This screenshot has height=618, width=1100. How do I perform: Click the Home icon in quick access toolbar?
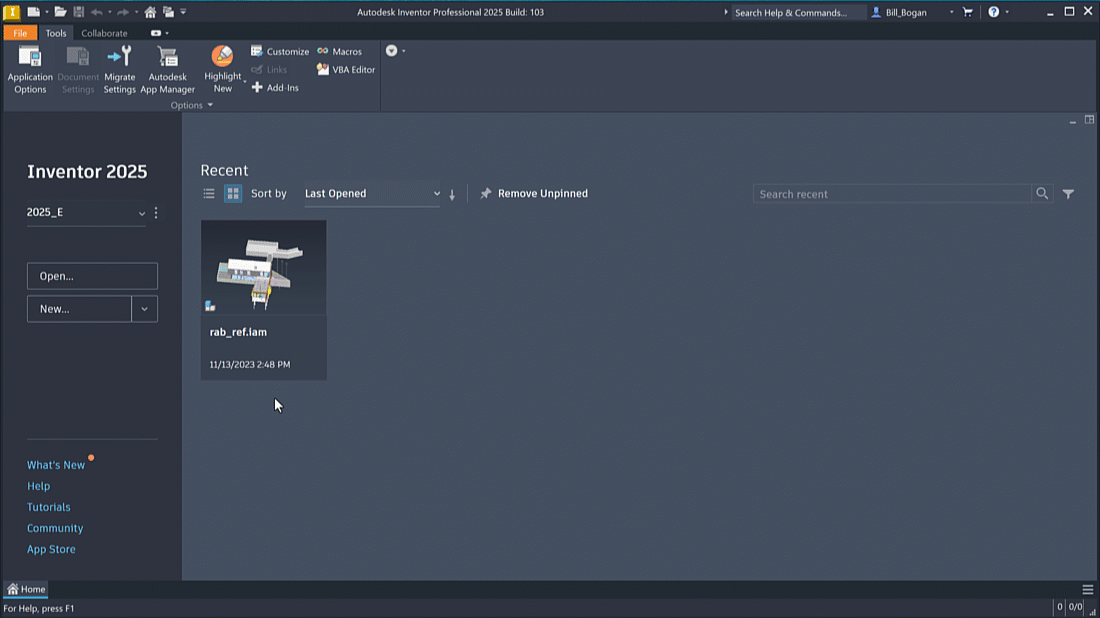[x=150, y=12]
